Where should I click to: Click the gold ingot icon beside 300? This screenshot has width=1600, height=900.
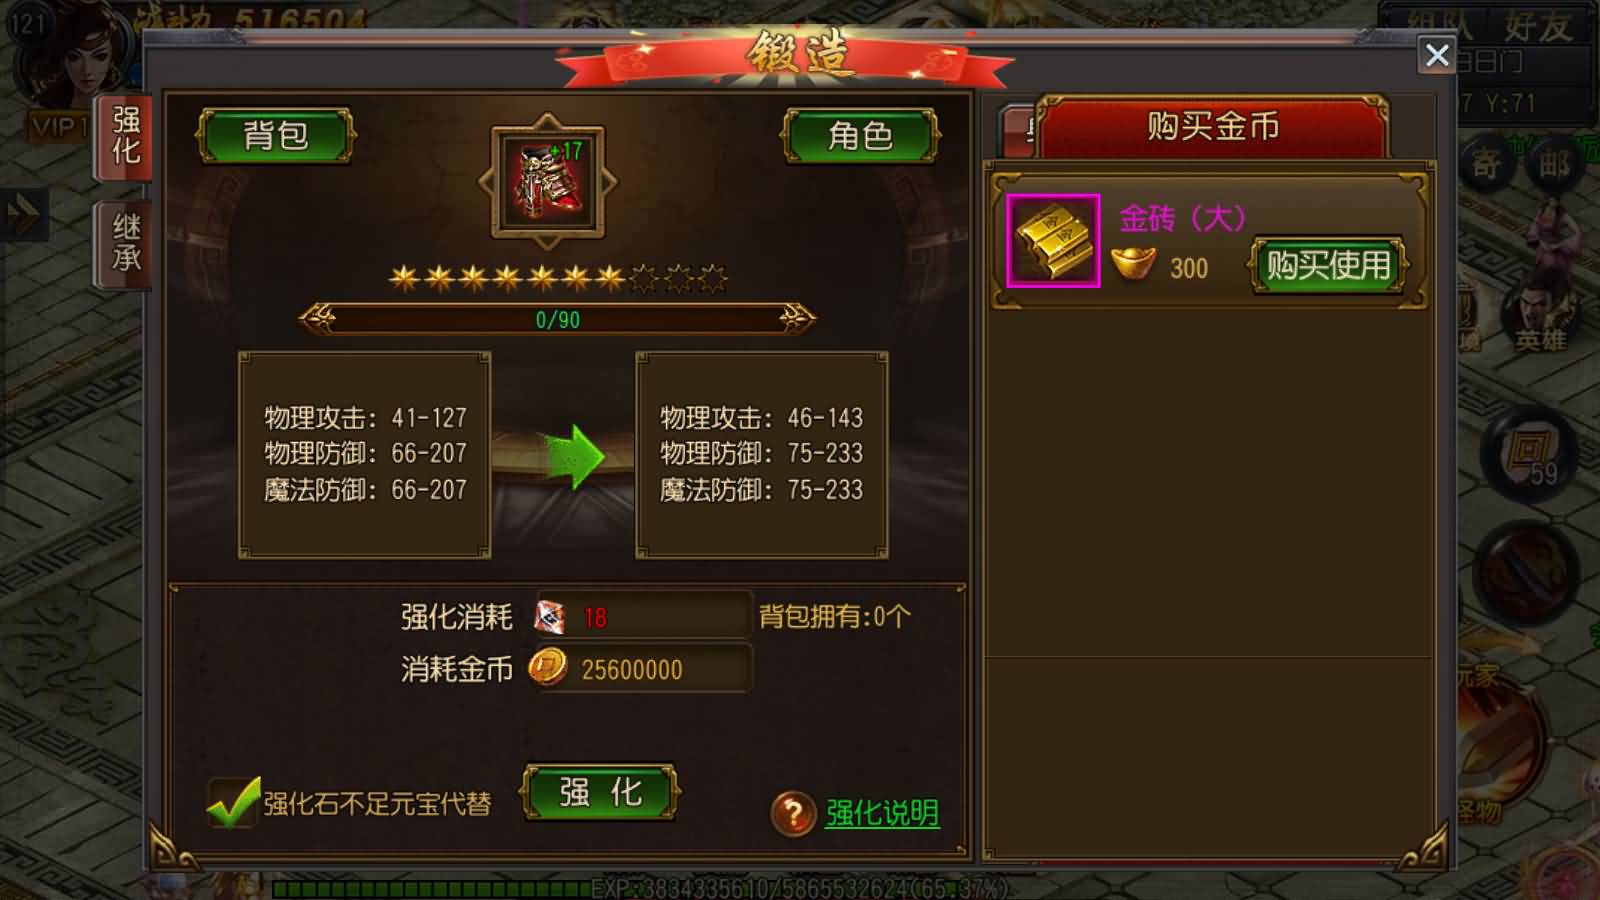(1133, 263)
